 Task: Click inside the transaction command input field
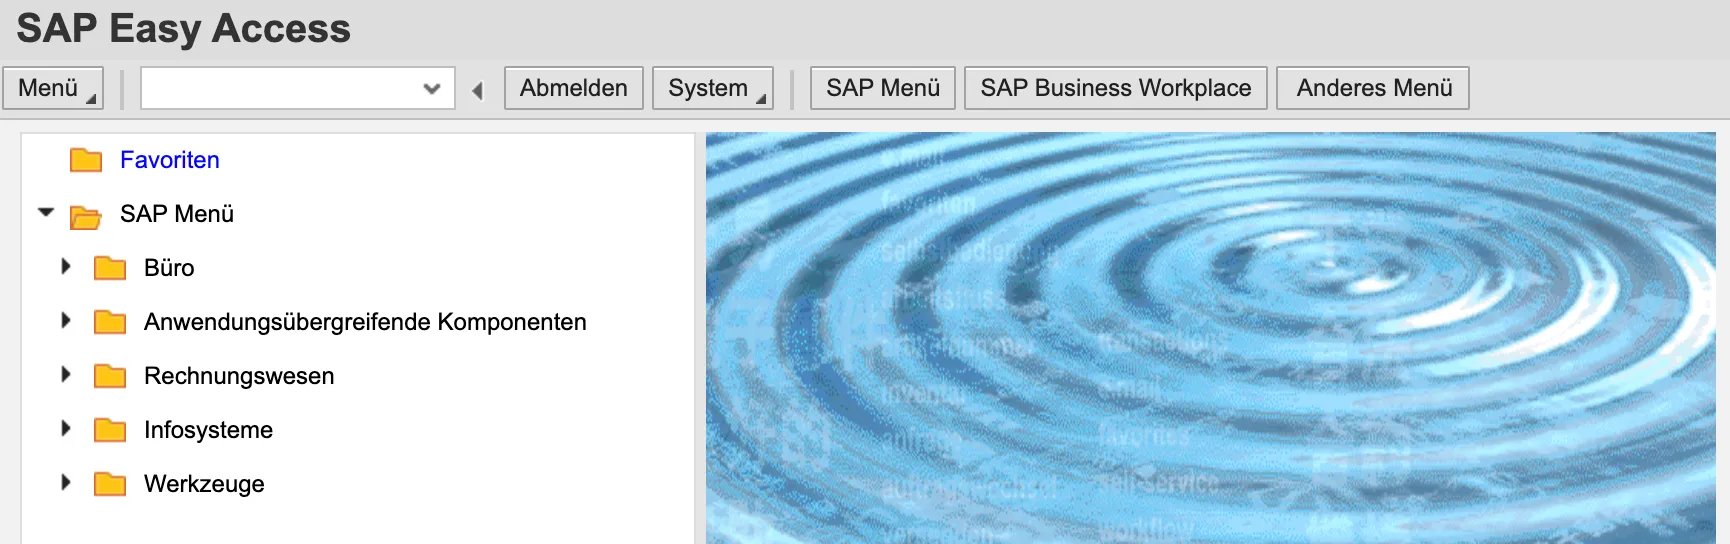(x=280, y=88)
